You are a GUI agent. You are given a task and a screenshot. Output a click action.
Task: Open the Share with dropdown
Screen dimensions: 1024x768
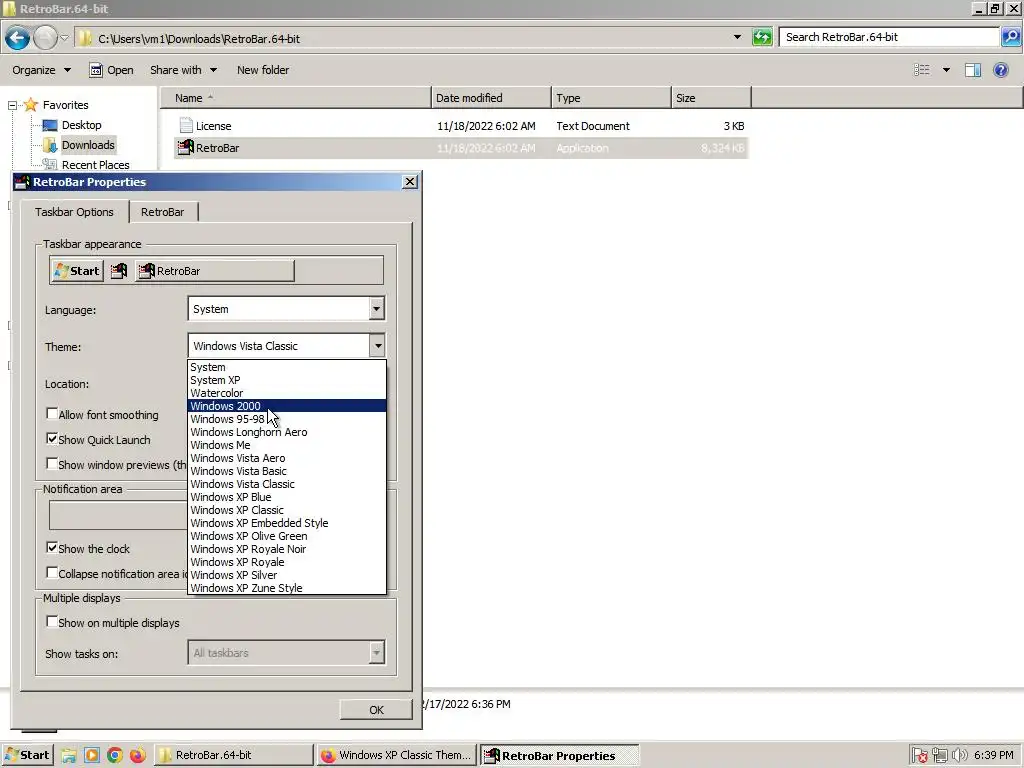click(x=183, y=70)
